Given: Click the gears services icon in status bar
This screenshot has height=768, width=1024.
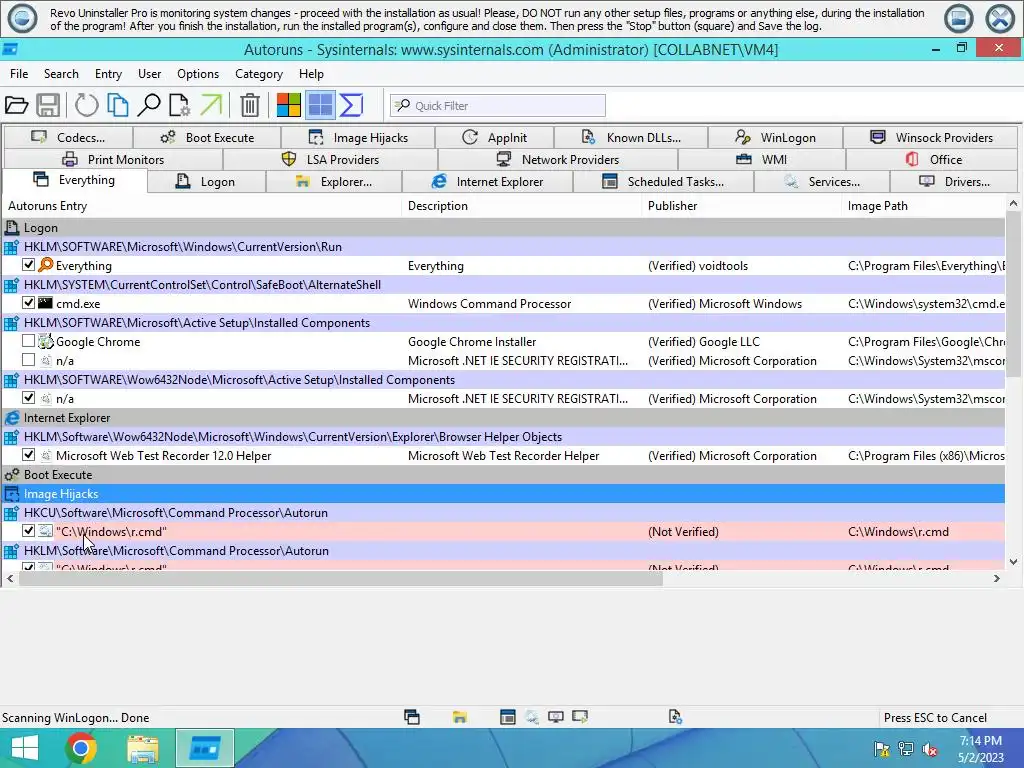Looking at the screenshot, I should (x=532, y=717).
